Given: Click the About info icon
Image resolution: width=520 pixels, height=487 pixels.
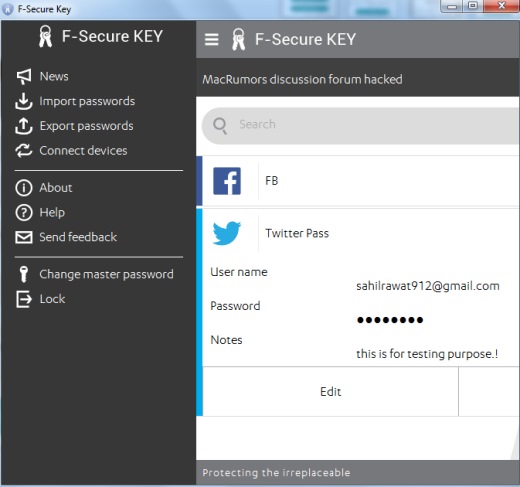Looking at the screenshot, I should [24, 188].
